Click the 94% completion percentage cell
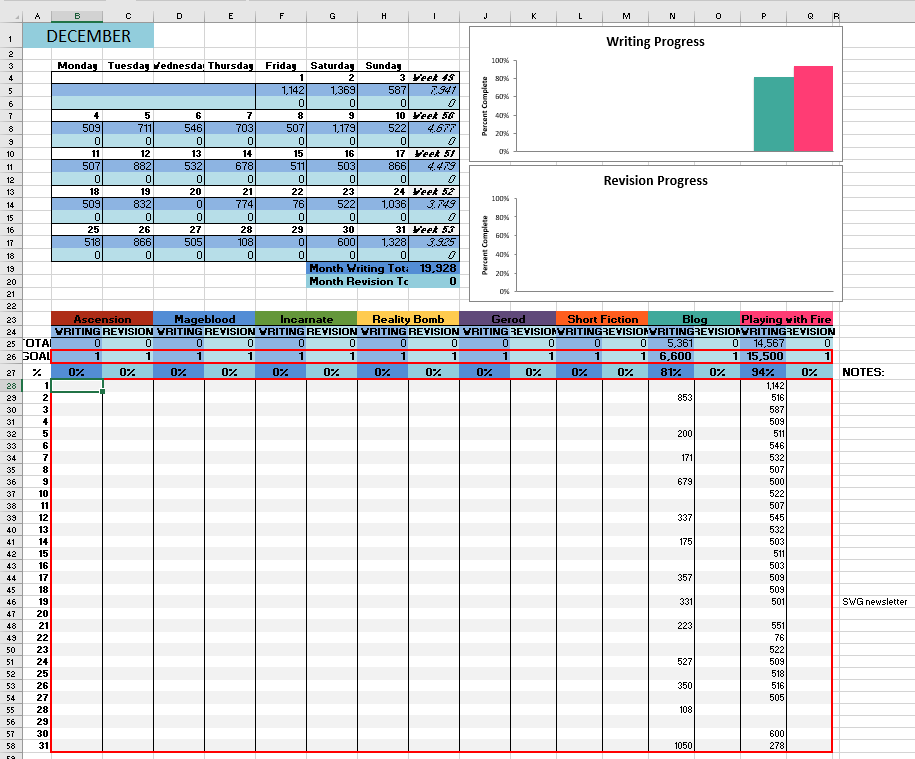This screenshot has height=759, width=915. (x=763, y=372)
